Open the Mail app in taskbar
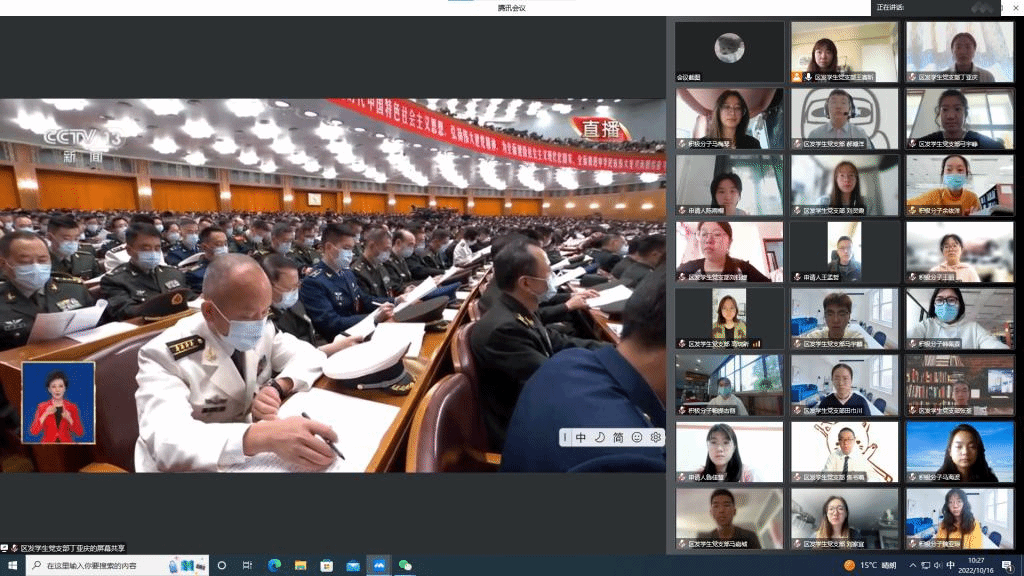 coord(353,565)
